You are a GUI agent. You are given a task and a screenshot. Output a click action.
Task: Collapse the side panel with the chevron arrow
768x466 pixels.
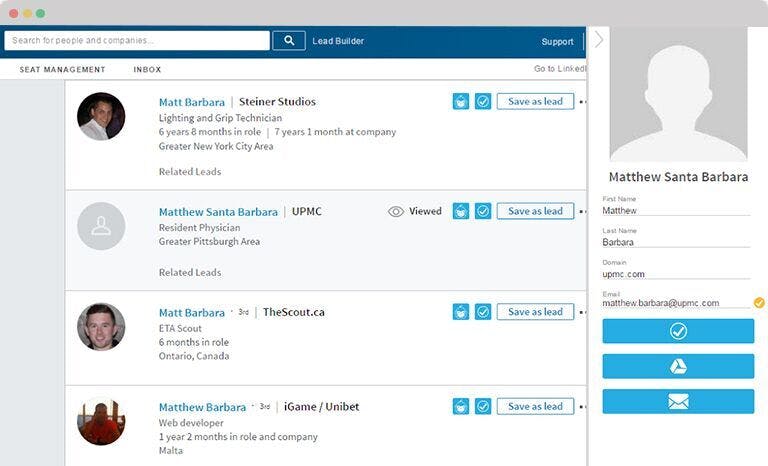[x=599, y=39]
